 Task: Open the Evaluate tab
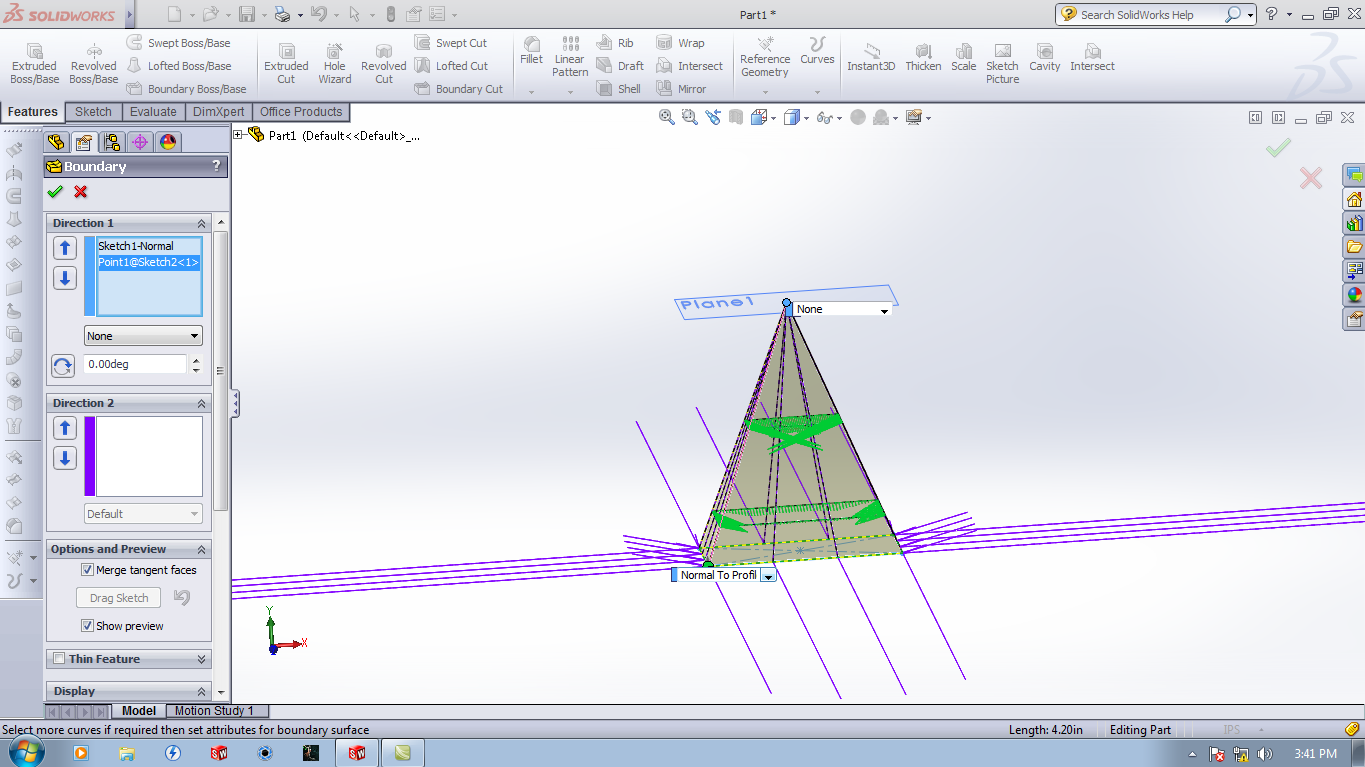click(x=153, y=112)
